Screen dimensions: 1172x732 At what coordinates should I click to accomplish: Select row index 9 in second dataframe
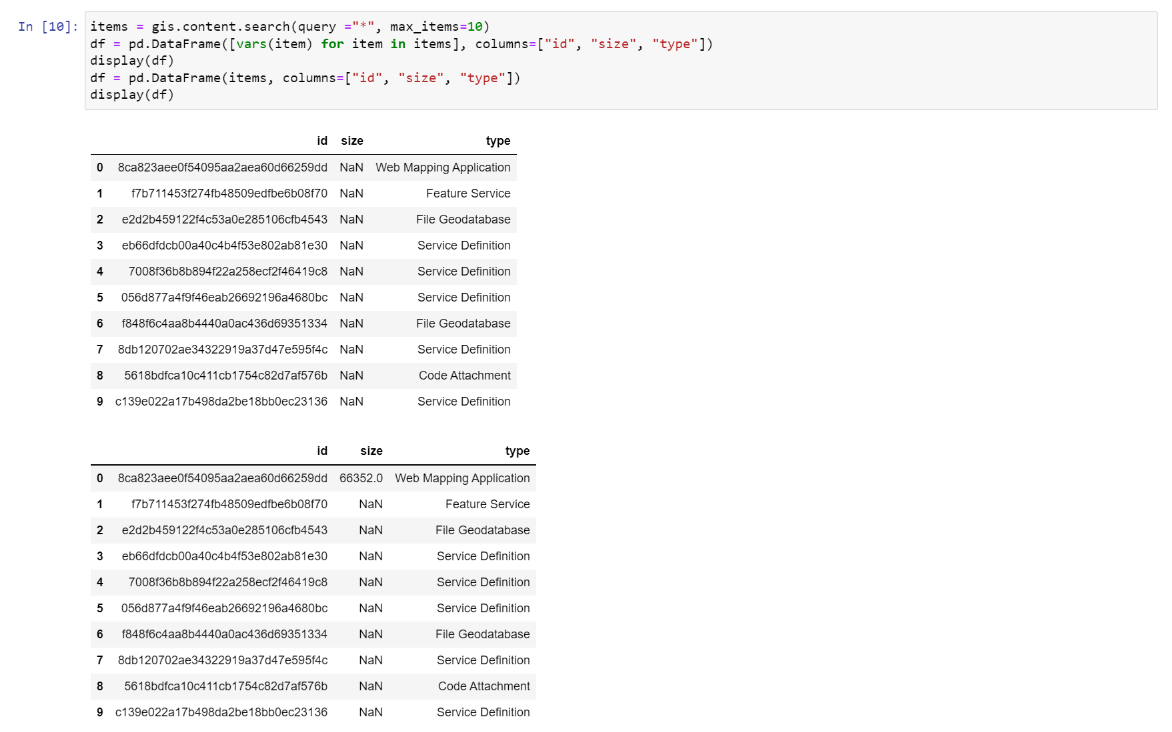[x=99, y=711]
